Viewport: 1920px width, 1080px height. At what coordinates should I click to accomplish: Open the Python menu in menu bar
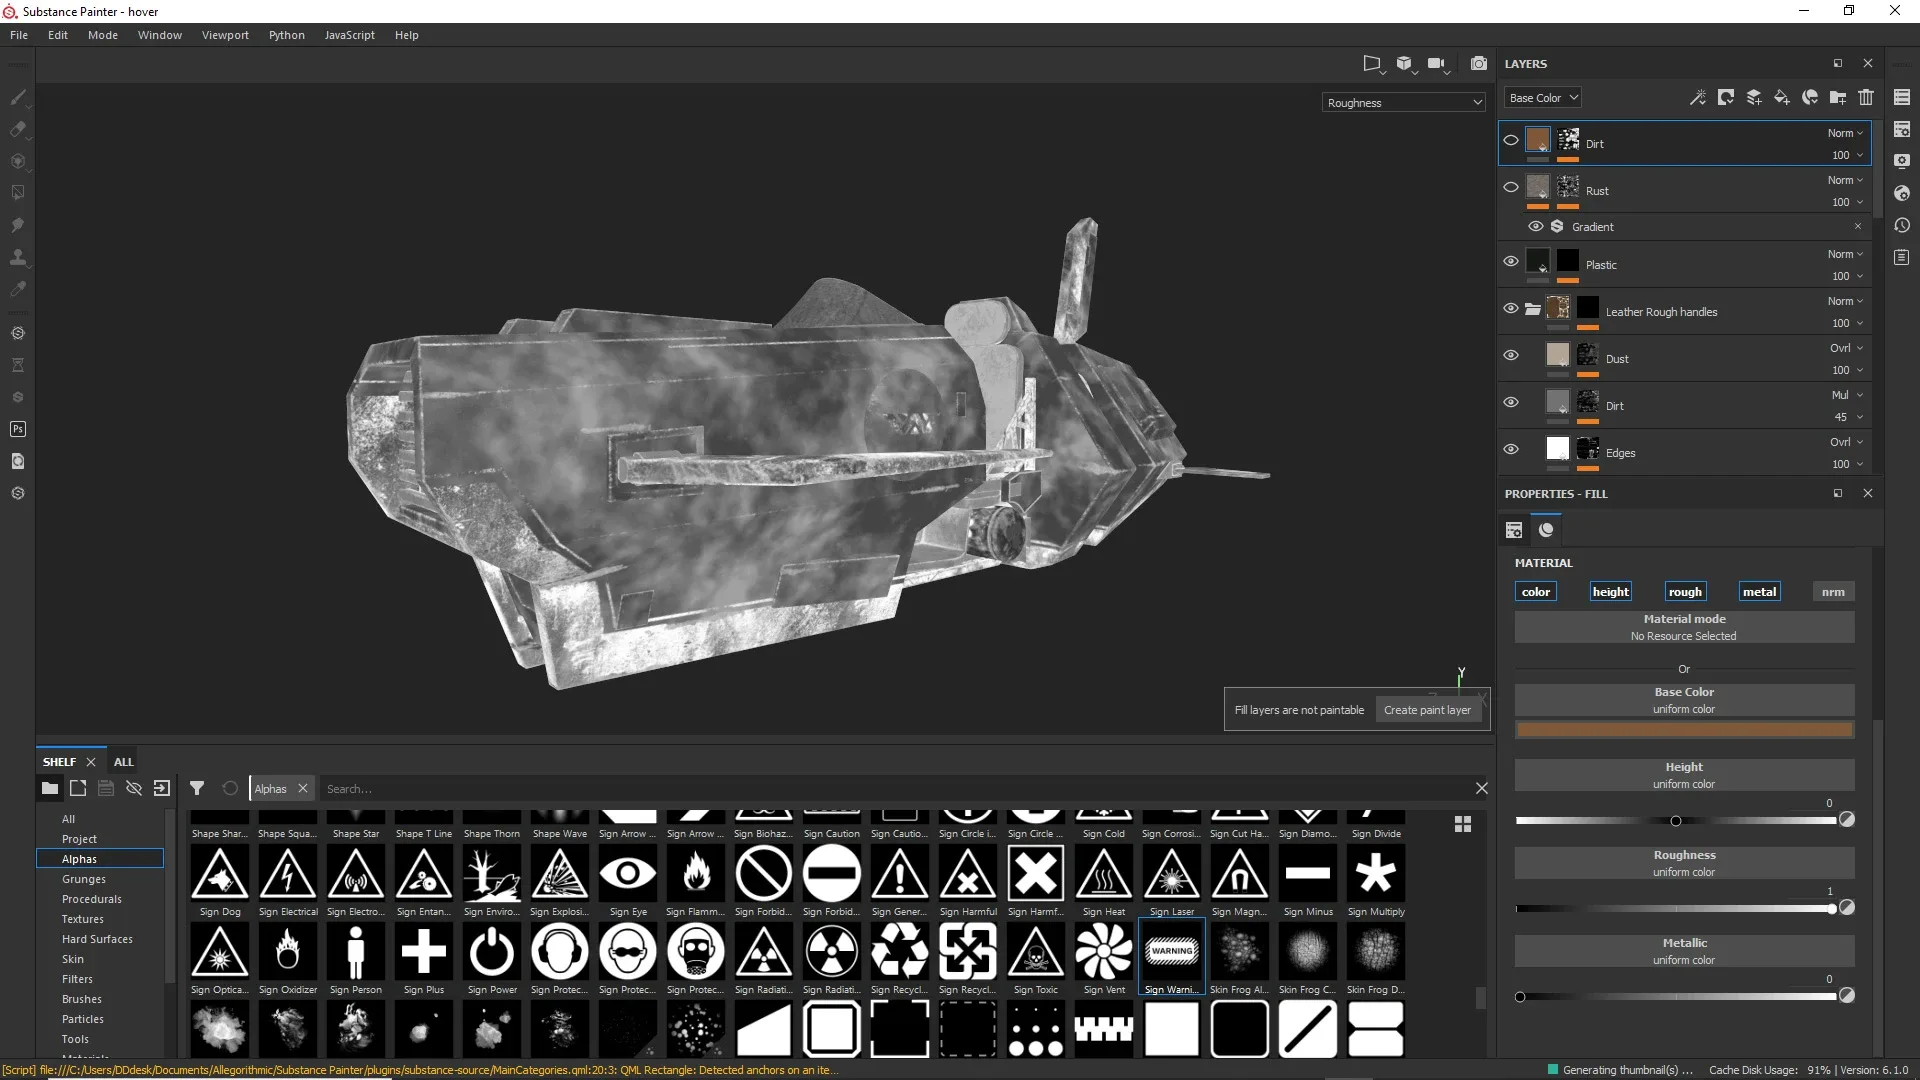click(x=286, y=34)
